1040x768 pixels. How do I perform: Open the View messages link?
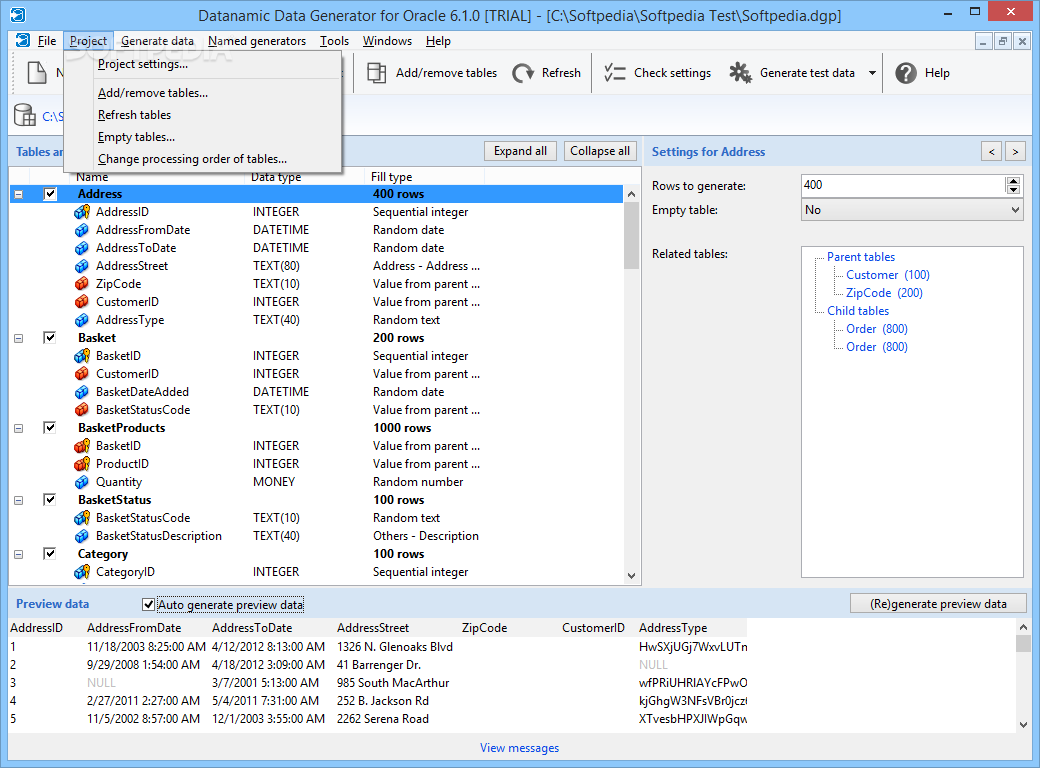coord(519,747)
